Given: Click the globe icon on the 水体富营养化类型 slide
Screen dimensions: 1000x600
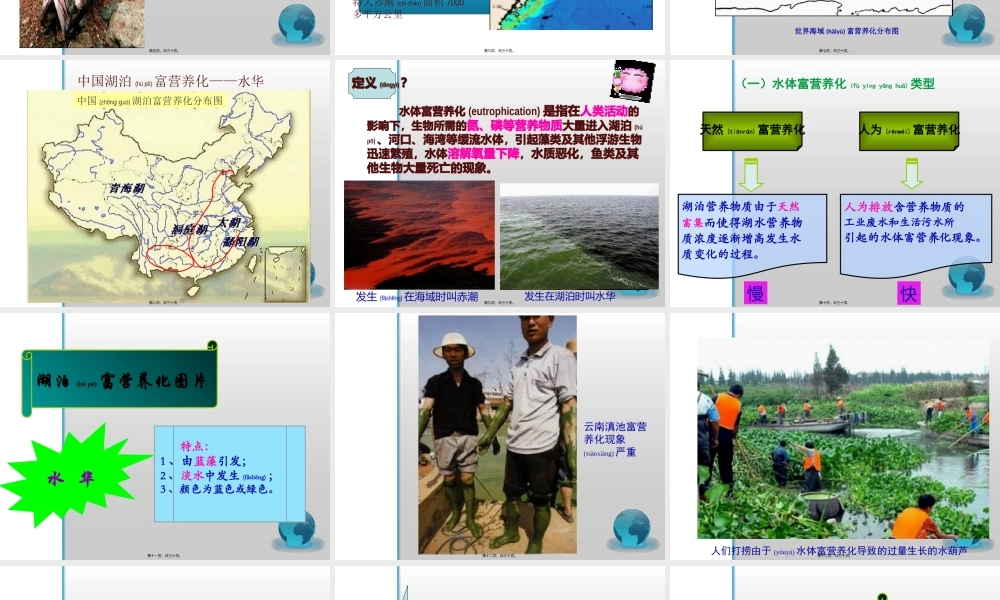Looking at the screenshot, I should 967,276.
